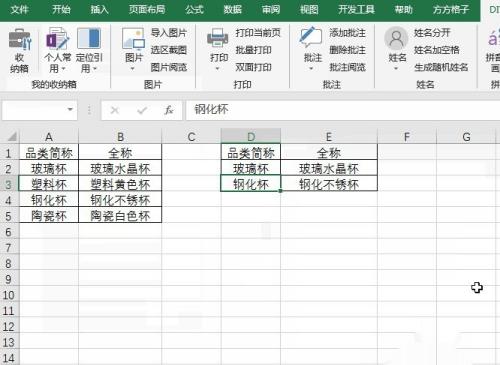Screen dimensions: 500x365
Task: Click the select-all corner triangle
Action: [12, 136]
